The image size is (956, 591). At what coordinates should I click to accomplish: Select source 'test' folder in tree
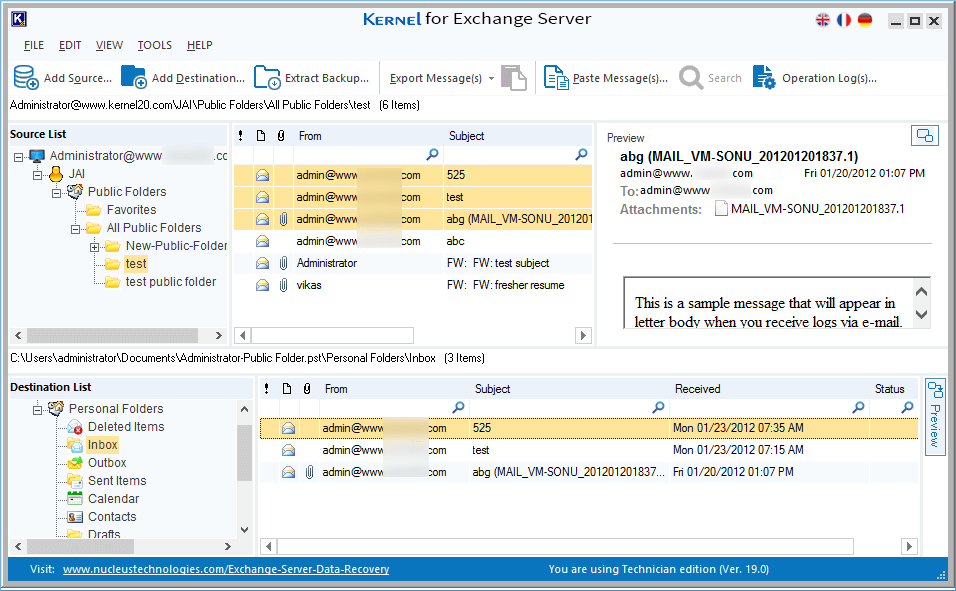click(136, 263)
